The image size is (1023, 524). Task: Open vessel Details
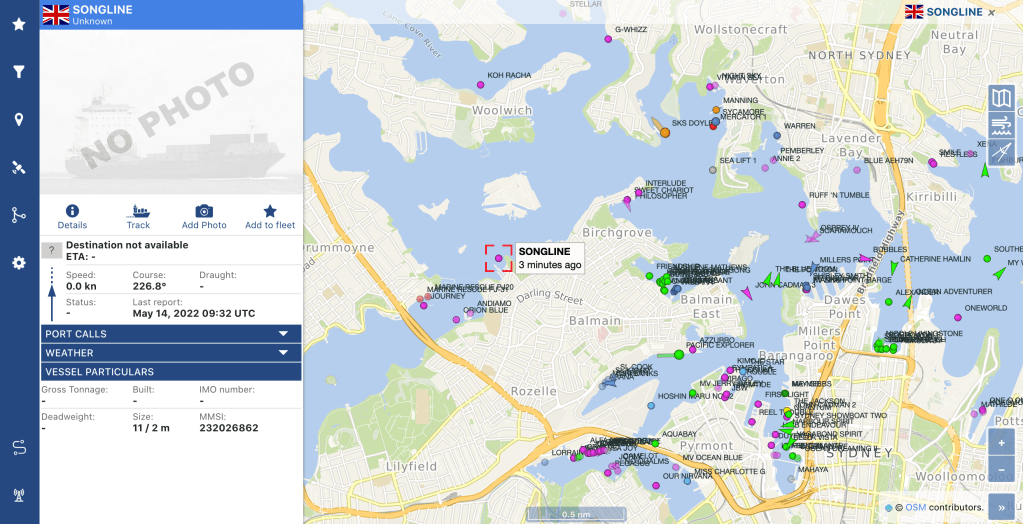click(72, 216)
